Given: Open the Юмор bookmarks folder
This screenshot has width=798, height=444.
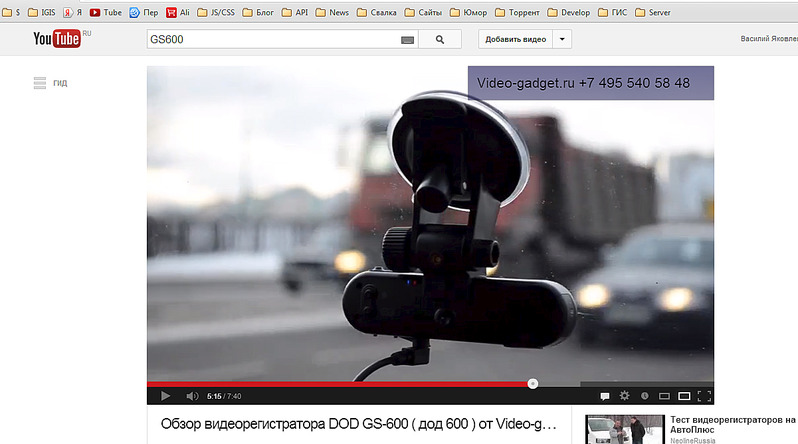Looking at the screenshot, I should pyautogui.click(x=468, y=12).
